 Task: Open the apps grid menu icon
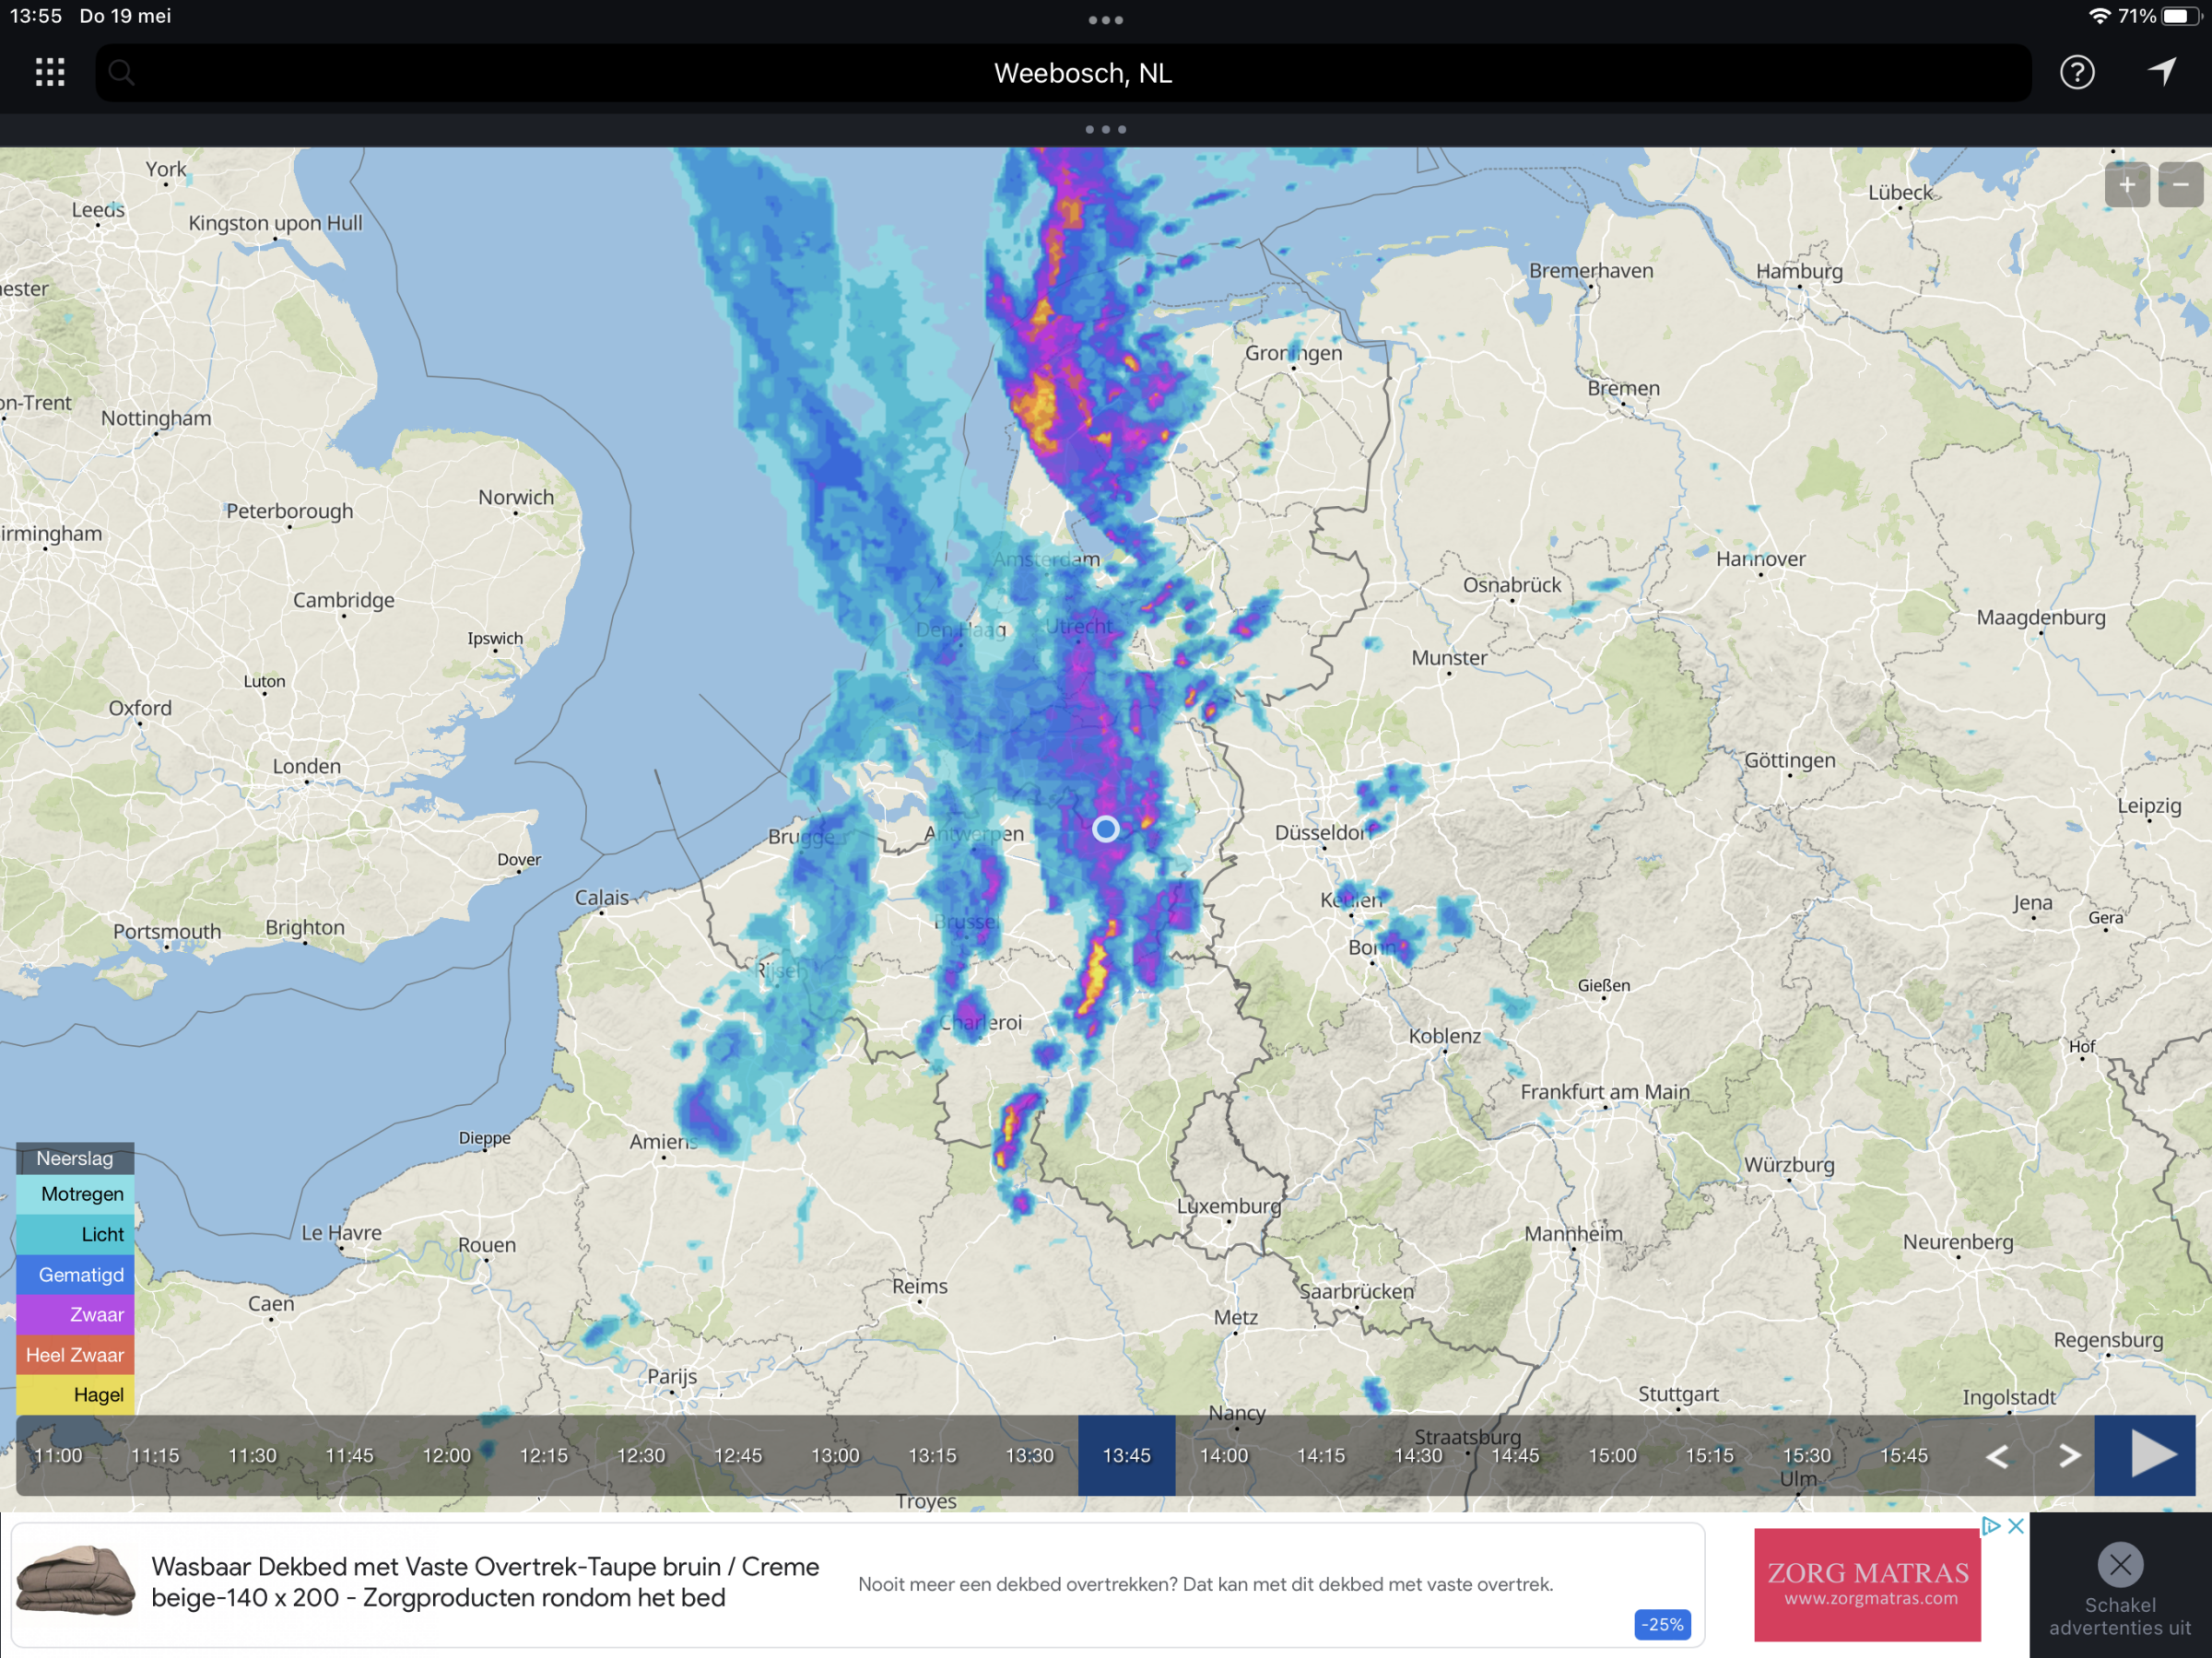[x=50, y=72]
